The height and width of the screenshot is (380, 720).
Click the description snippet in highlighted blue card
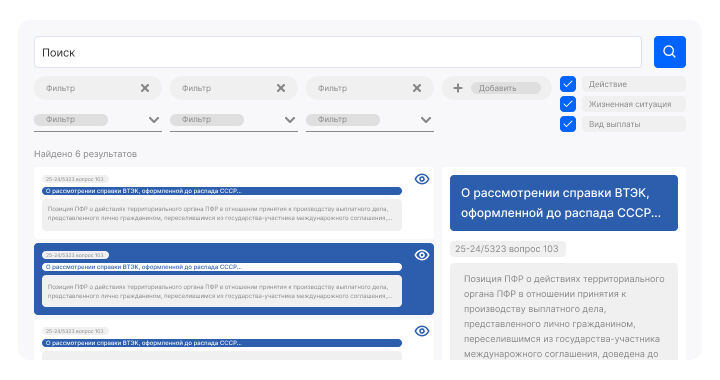[222, 291]
